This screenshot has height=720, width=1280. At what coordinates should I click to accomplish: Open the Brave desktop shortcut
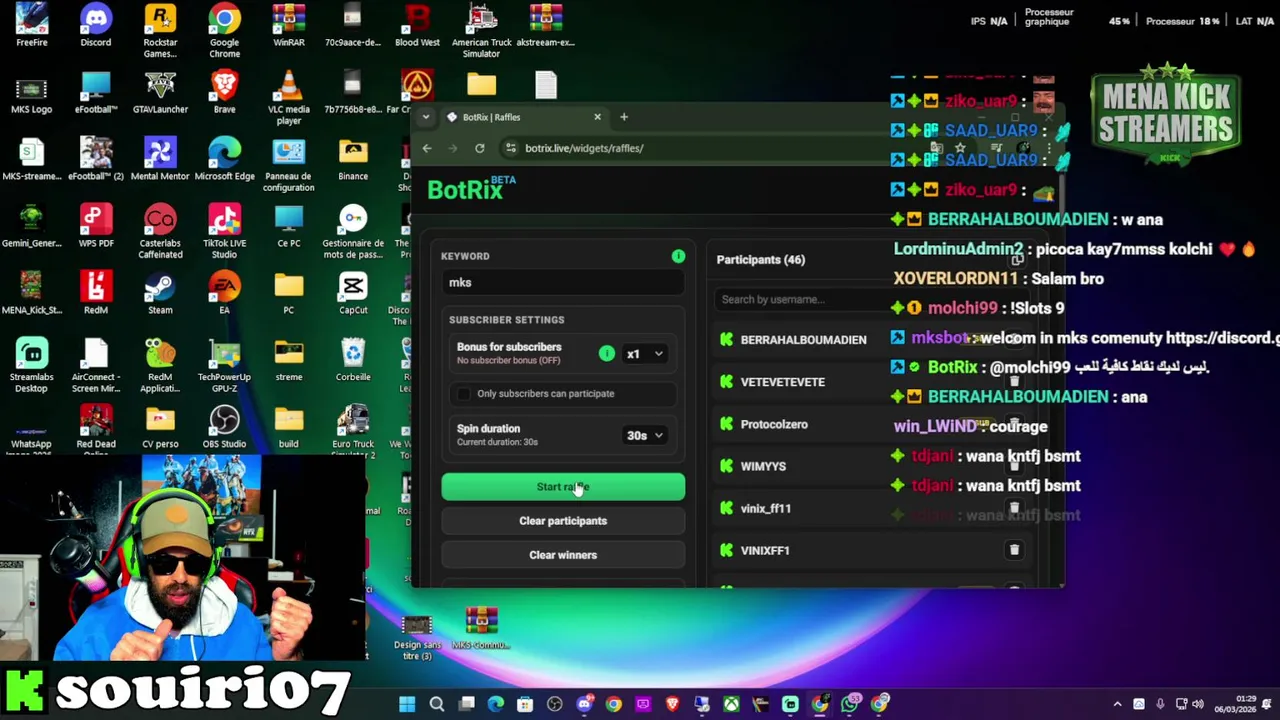click(x=224, y=93)
